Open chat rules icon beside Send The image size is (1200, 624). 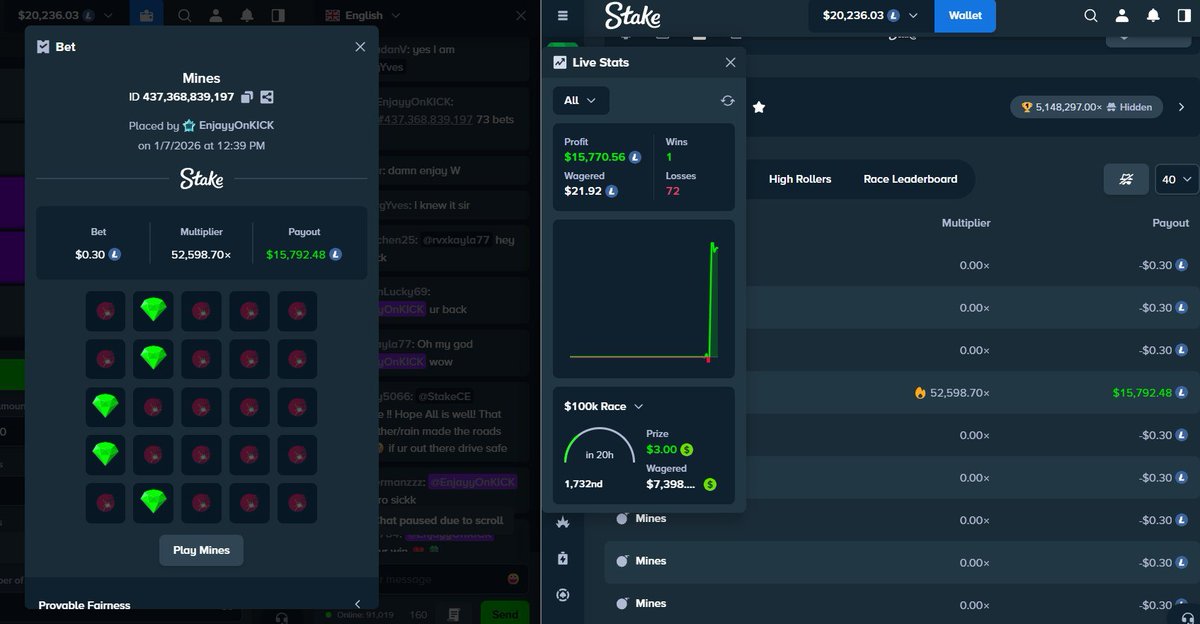(x=454, y=614)
